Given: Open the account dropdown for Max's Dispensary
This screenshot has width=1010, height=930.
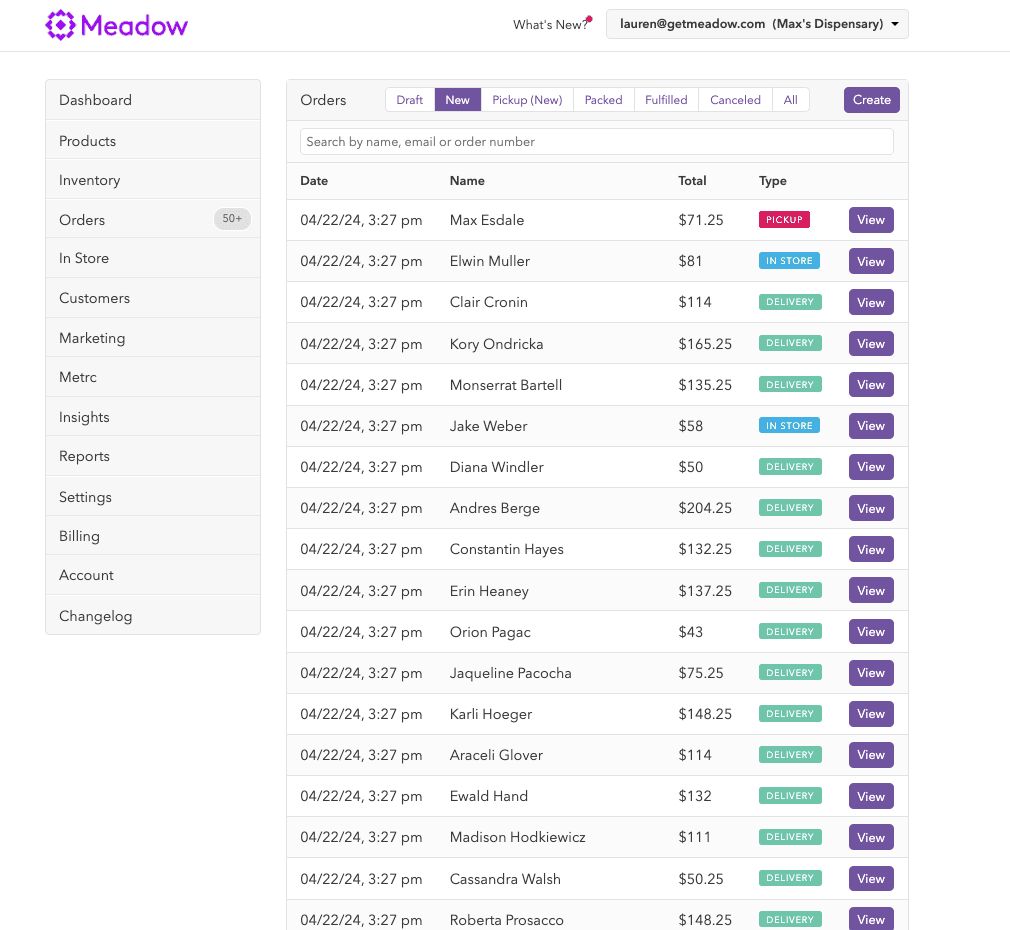Looking at the screenshot, I should pos(757,23).
